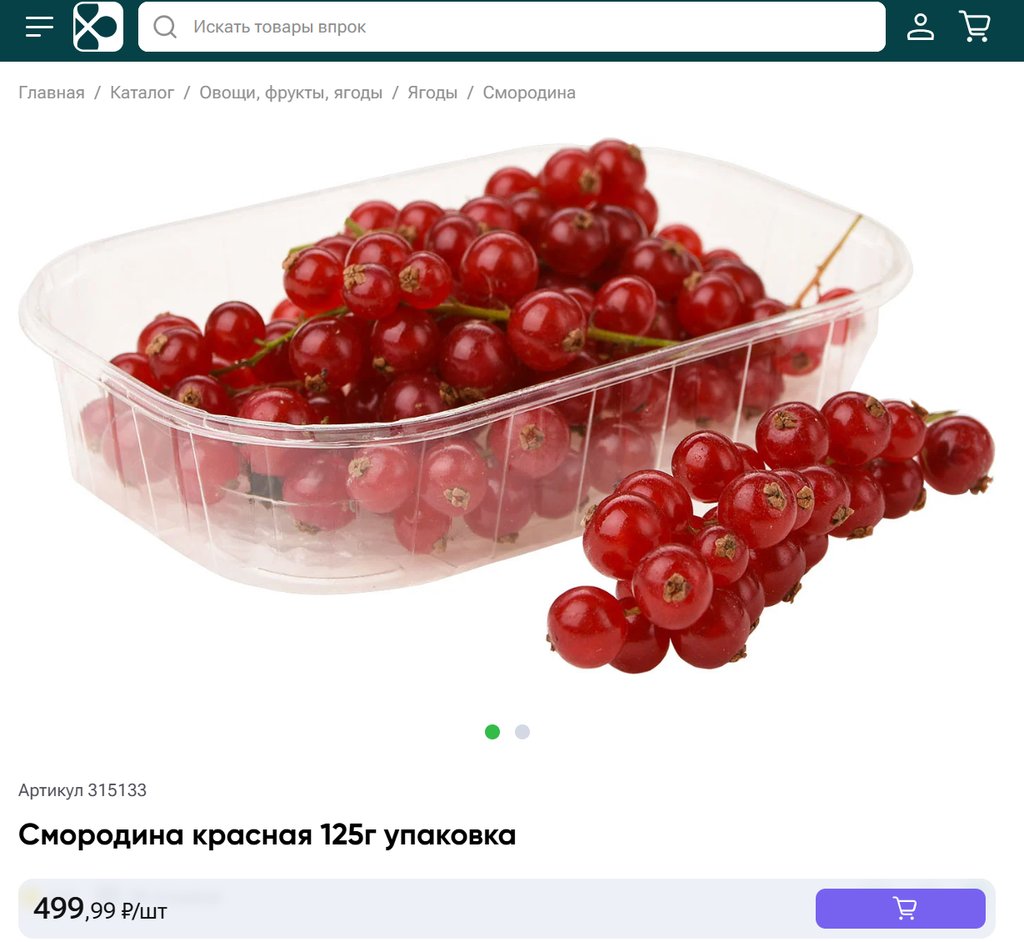1024x942 pixels.
Task: Click the red currant product photo
Action: 507,405
